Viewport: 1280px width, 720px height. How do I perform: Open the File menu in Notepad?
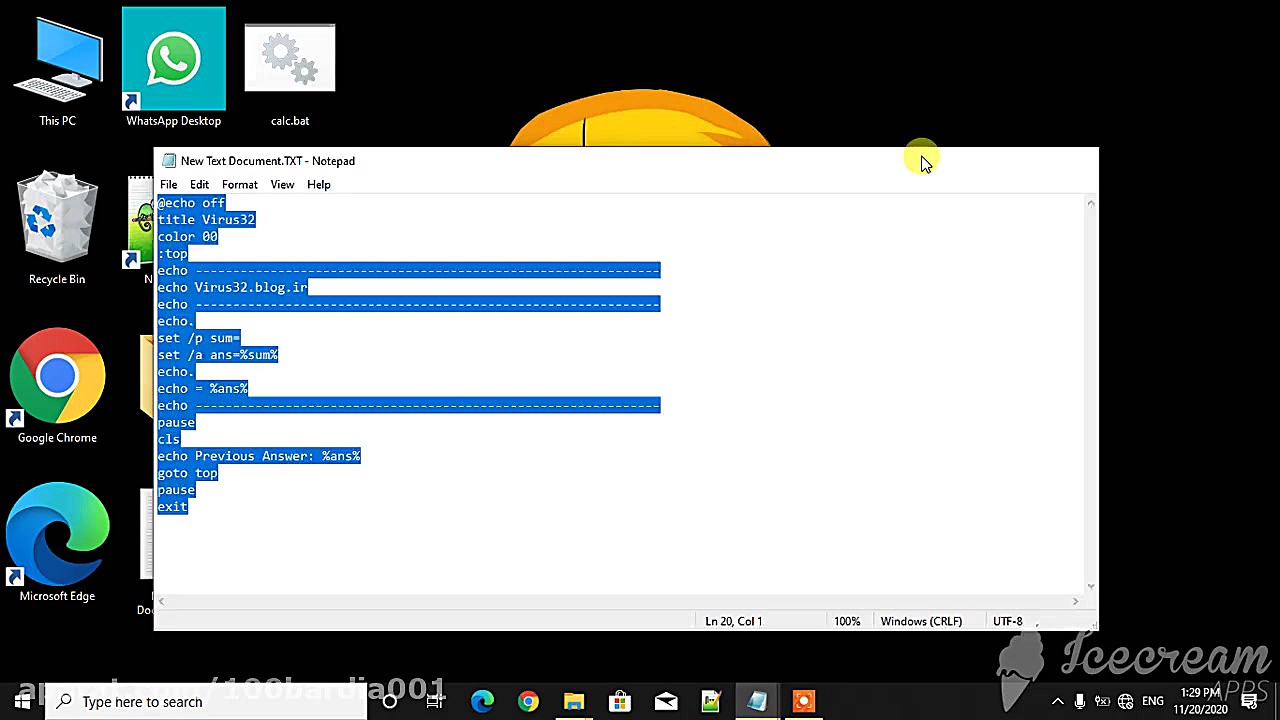click(169, 184)
